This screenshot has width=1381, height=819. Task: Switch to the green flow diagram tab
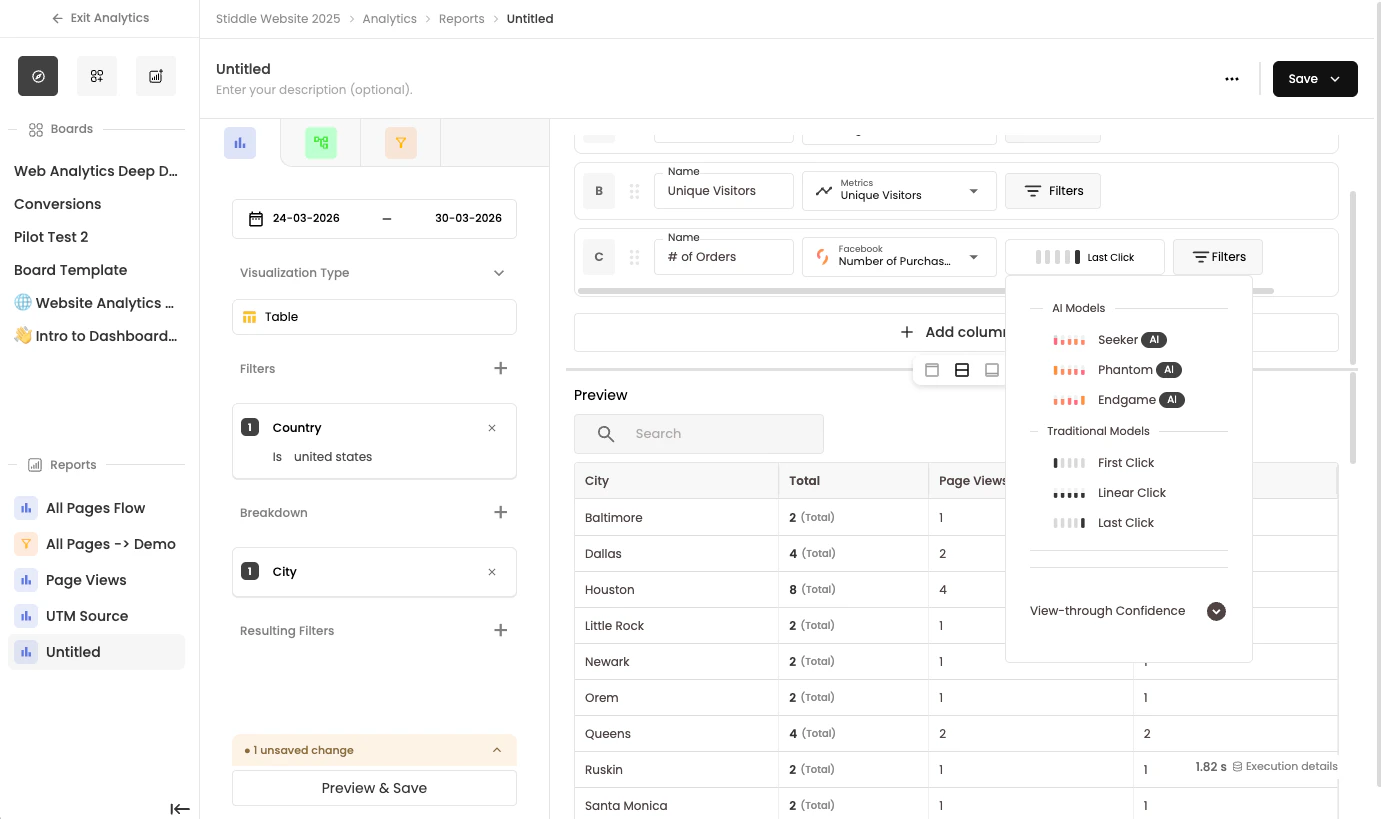[321, 143]
